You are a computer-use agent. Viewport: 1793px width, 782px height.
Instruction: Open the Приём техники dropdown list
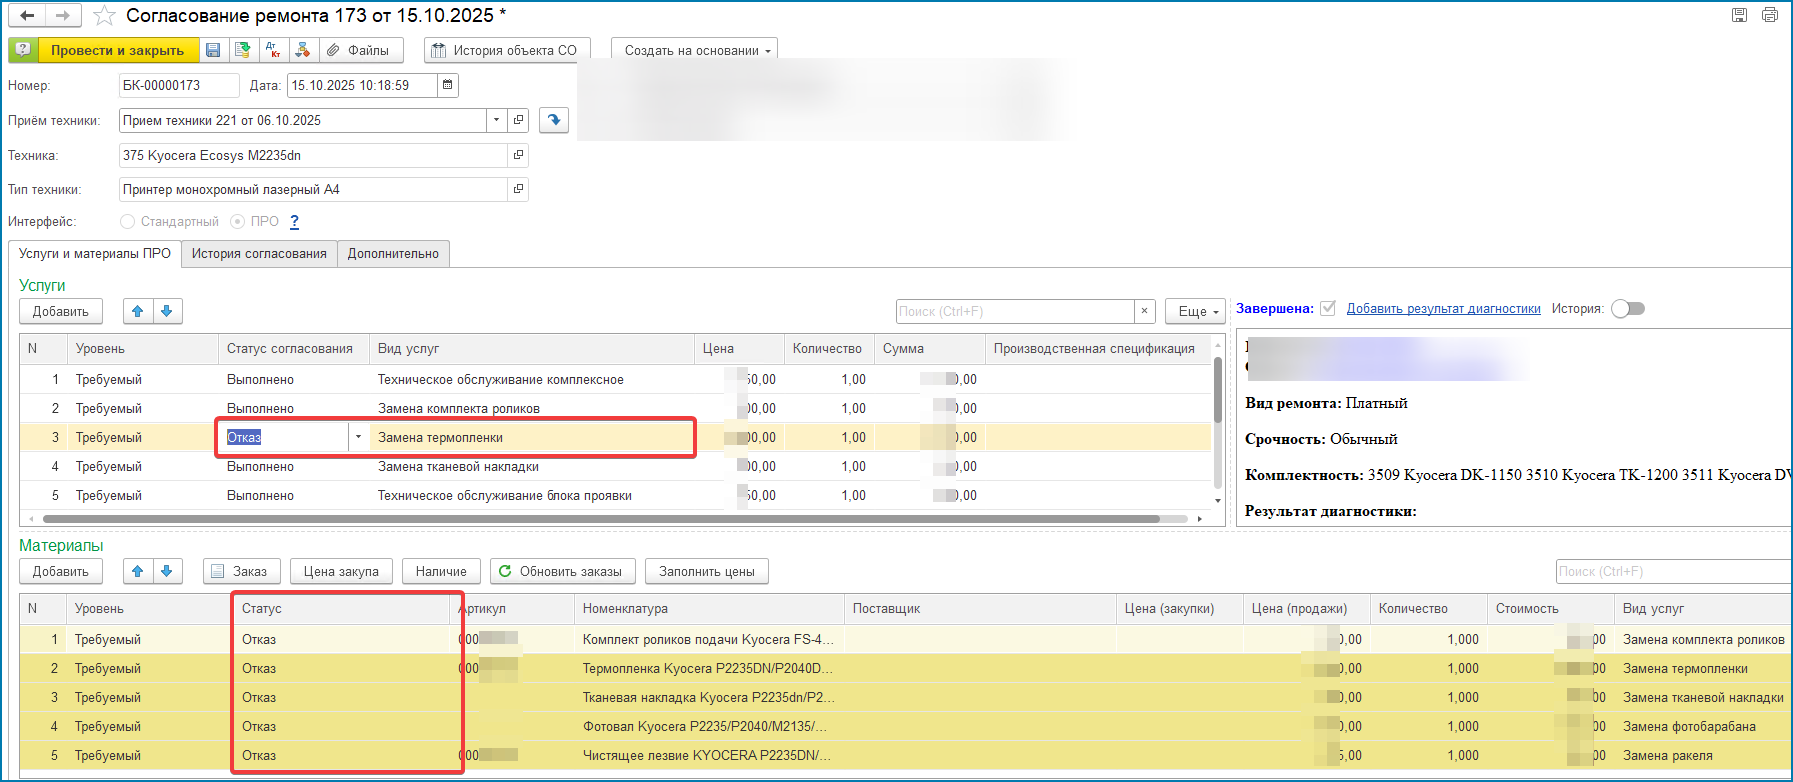pyautogui.click(x=496, y=120)
